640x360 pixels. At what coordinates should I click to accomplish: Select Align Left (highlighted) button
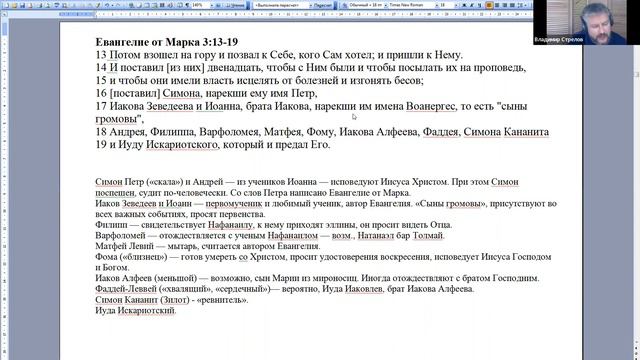tap(489, 5)
